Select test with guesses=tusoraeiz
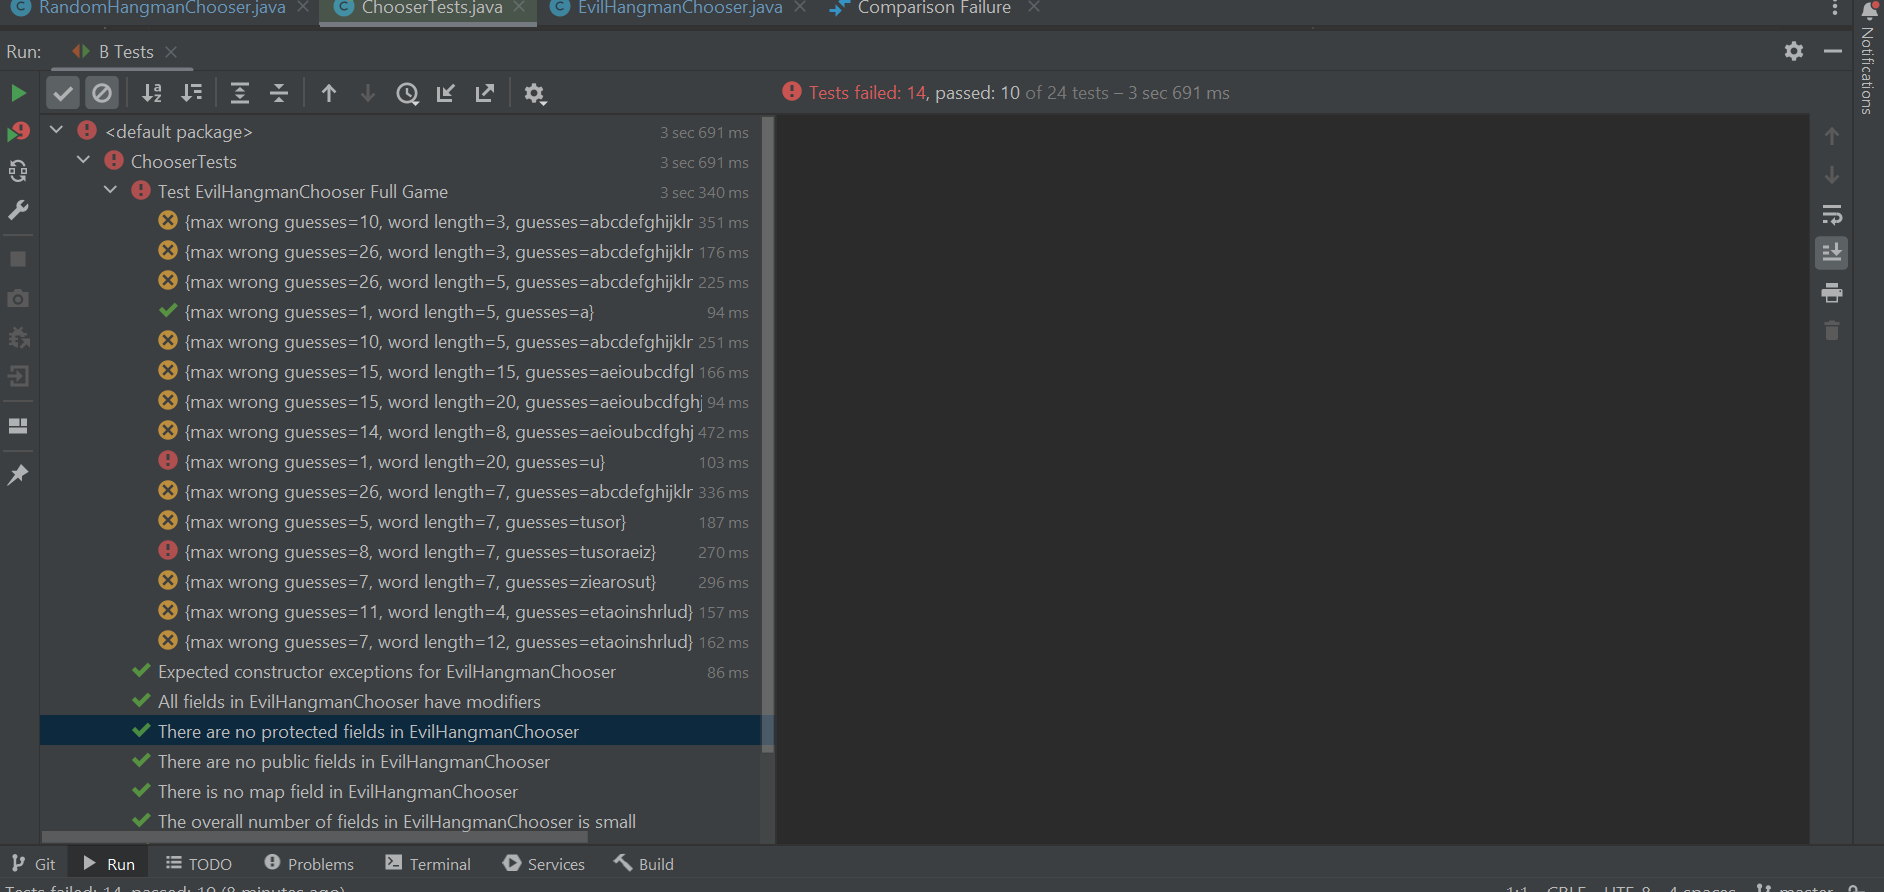The image size is (1884, 892). pos(420,552)
